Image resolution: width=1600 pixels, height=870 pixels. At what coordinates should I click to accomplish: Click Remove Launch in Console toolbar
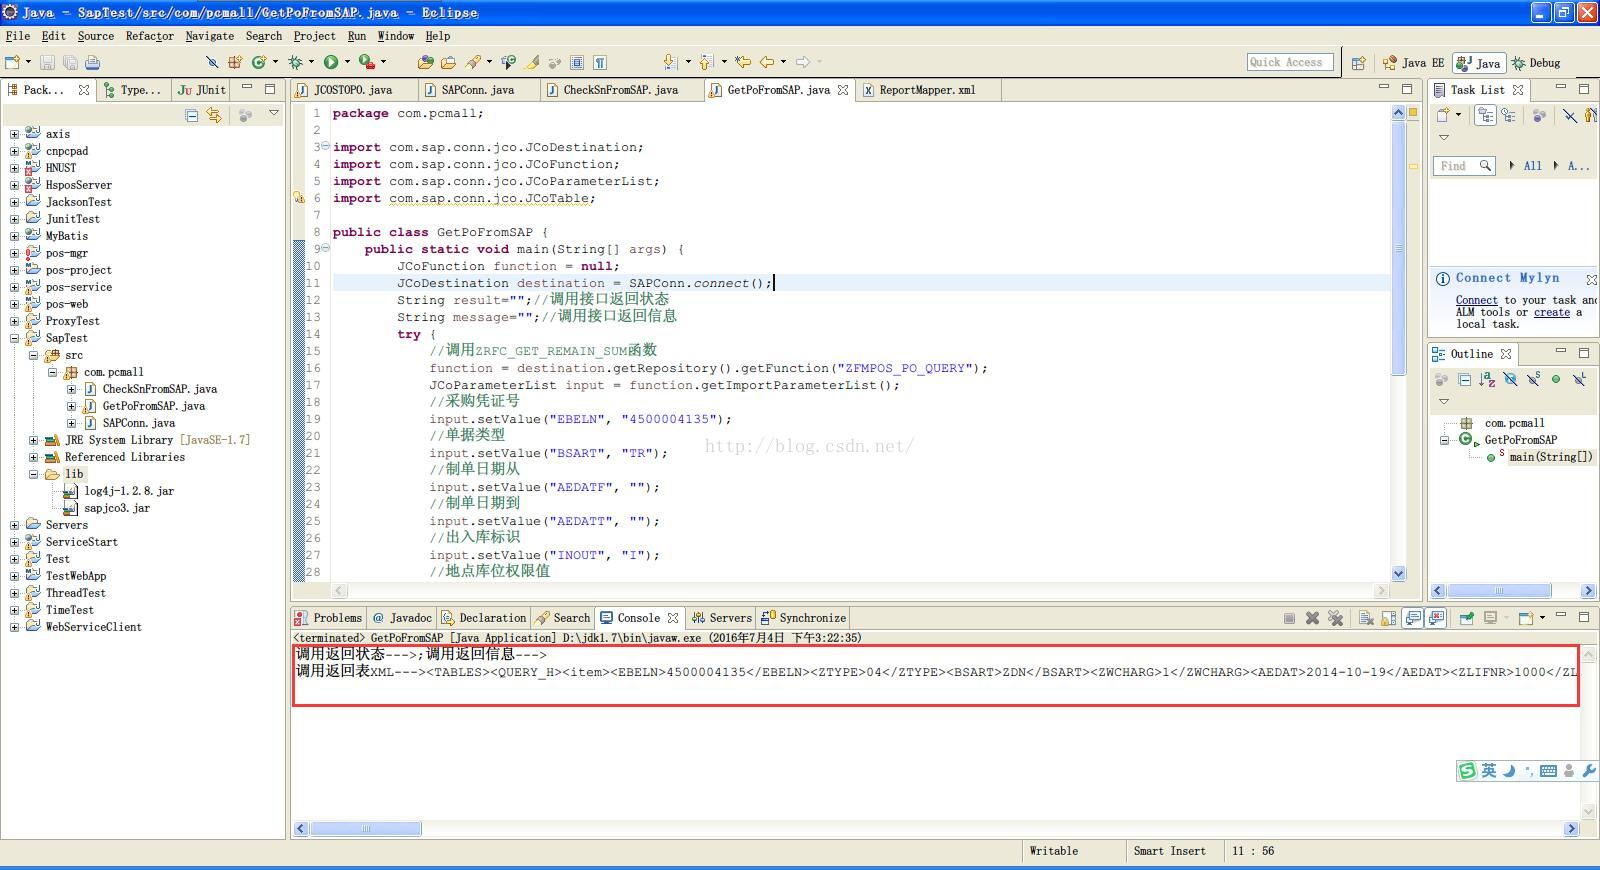[1312, 618]
